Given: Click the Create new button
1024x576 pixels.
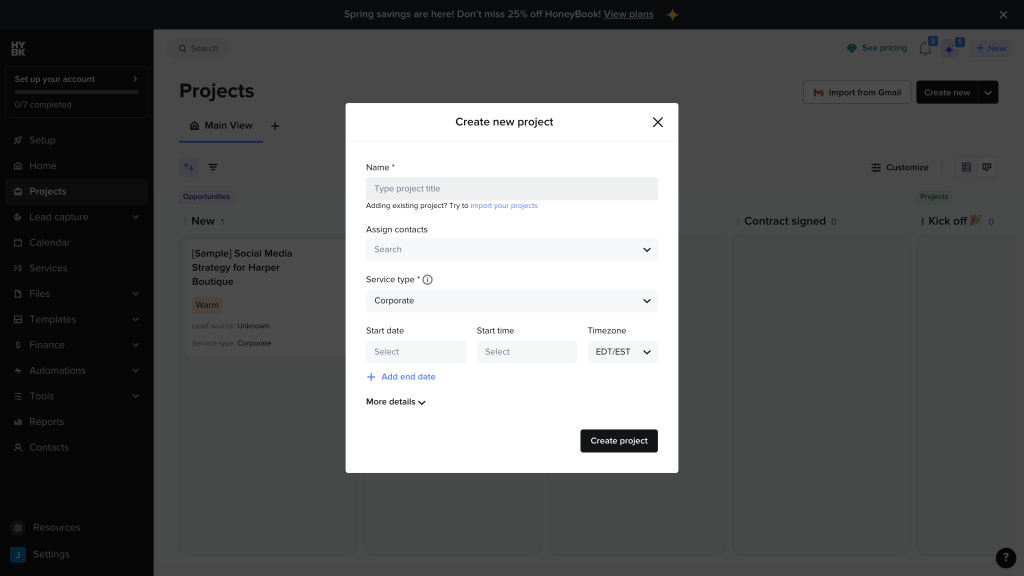Looking at the screenshot, I should point(947,93).
